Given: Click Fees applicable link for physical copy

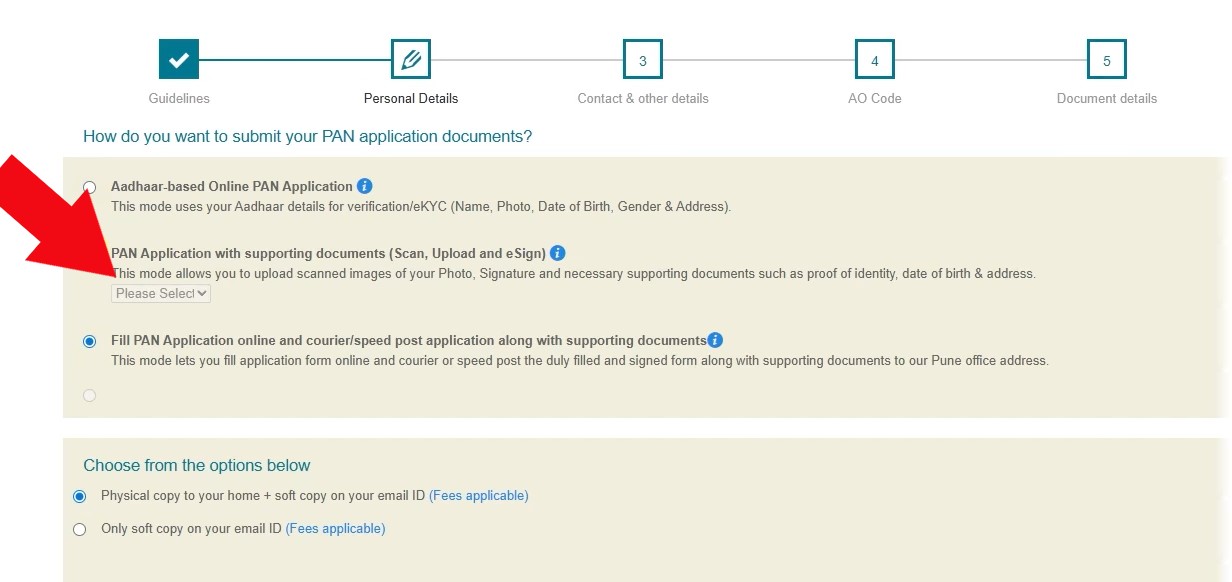Looking at the screenshot, I should tap(478, 495).
